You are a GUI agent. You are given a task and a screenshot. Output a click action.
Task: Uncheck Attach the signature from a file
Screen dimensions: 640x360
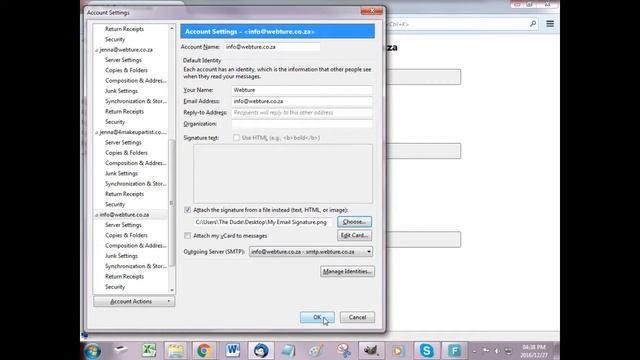coord(188,210)
